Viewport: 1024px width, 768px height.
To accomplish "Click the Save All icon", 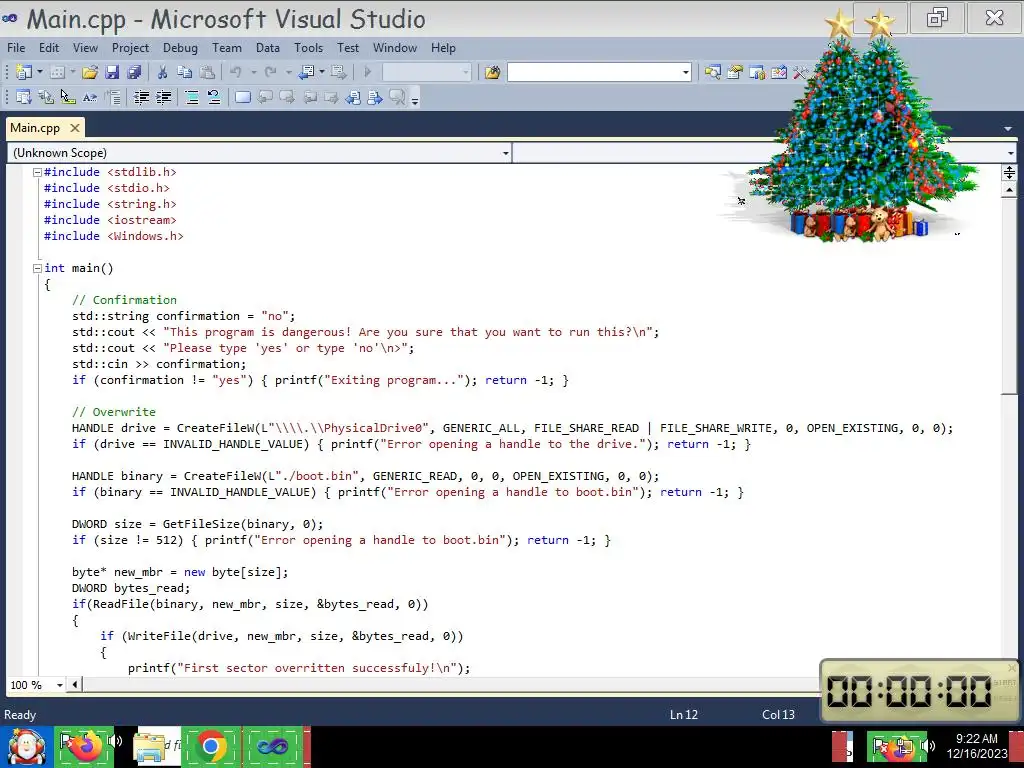I will pyautogui.click(x=135, y=72).
